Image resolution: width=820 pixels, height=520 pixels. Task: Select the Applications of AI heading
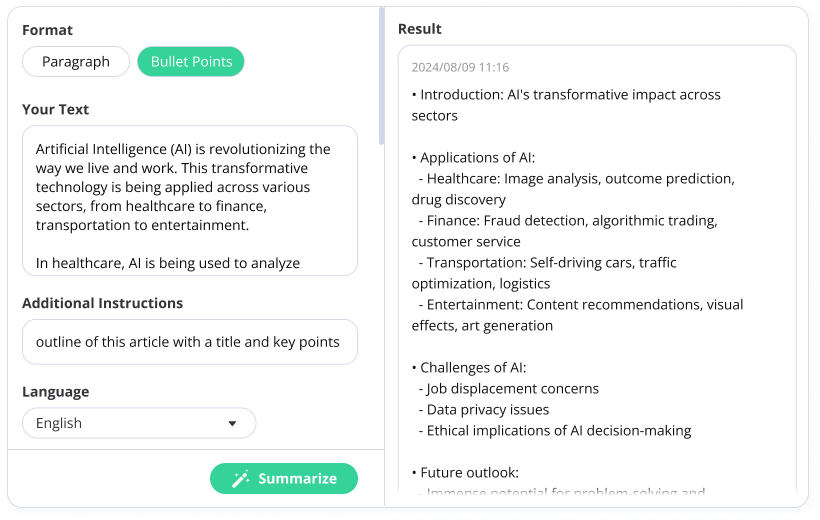[477, 158]
